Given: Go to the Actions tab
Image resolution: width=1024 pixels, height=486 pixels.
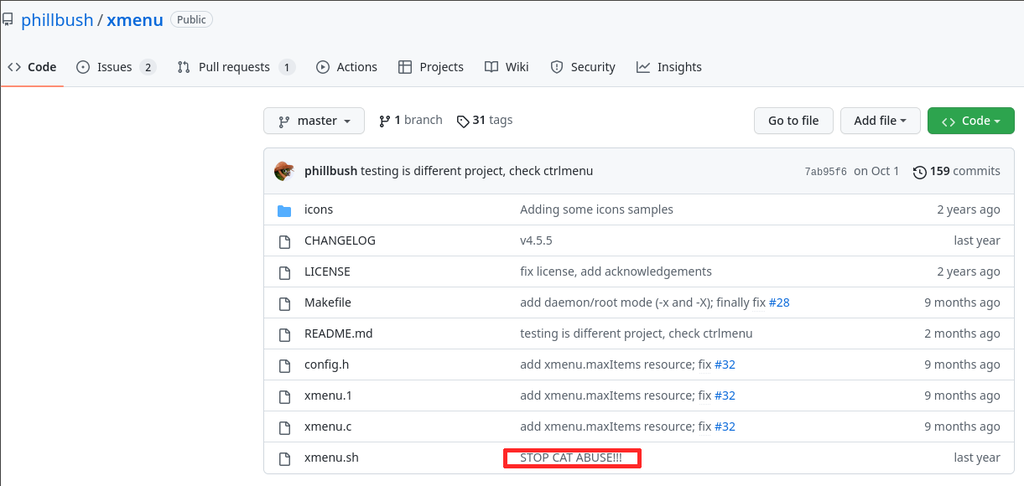Looking at the screenshot, I should [x=347, y=67].
